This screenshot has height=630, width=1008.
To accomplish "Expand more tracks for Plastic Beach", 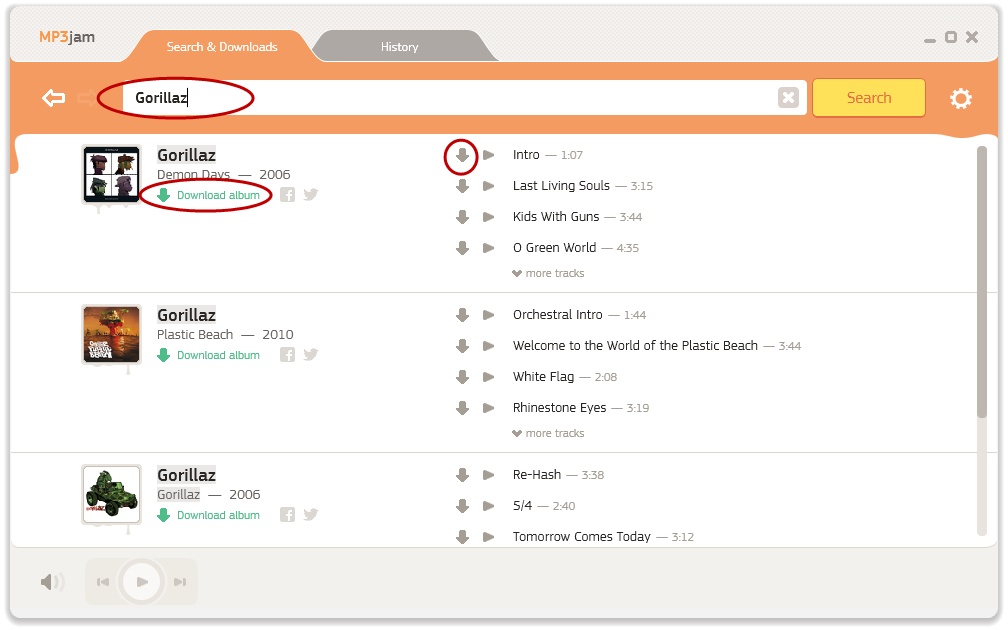I will coord(548,433).
